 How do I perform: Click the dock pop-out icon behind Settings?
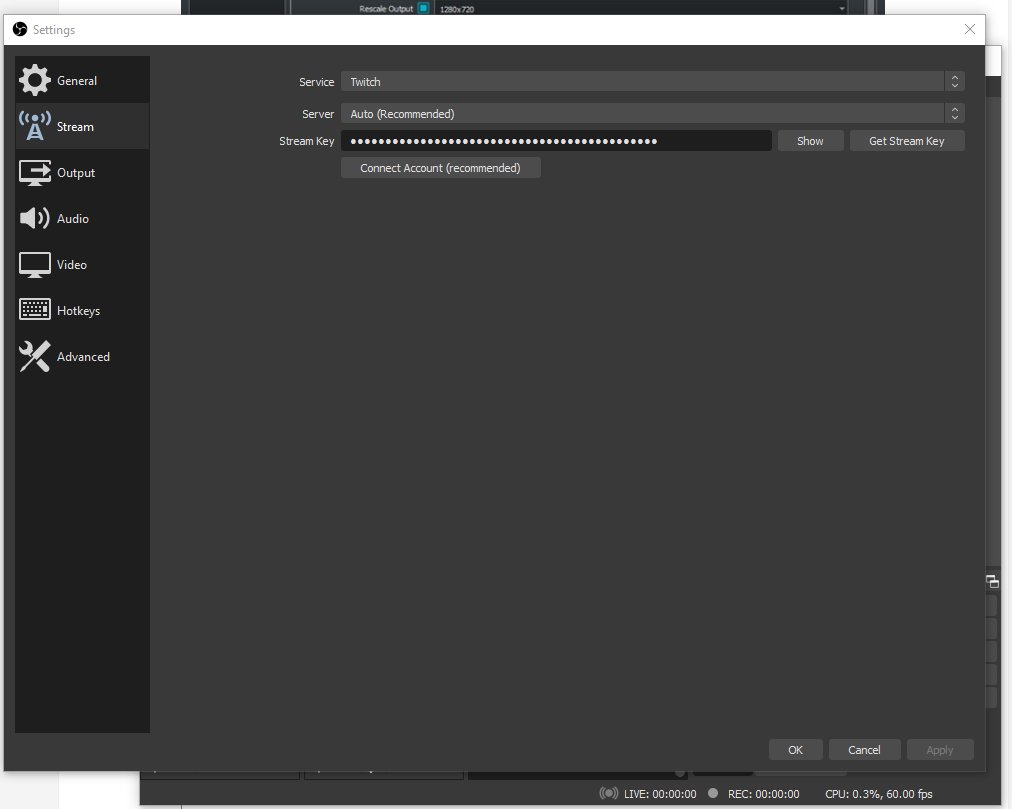click(993, 582)
